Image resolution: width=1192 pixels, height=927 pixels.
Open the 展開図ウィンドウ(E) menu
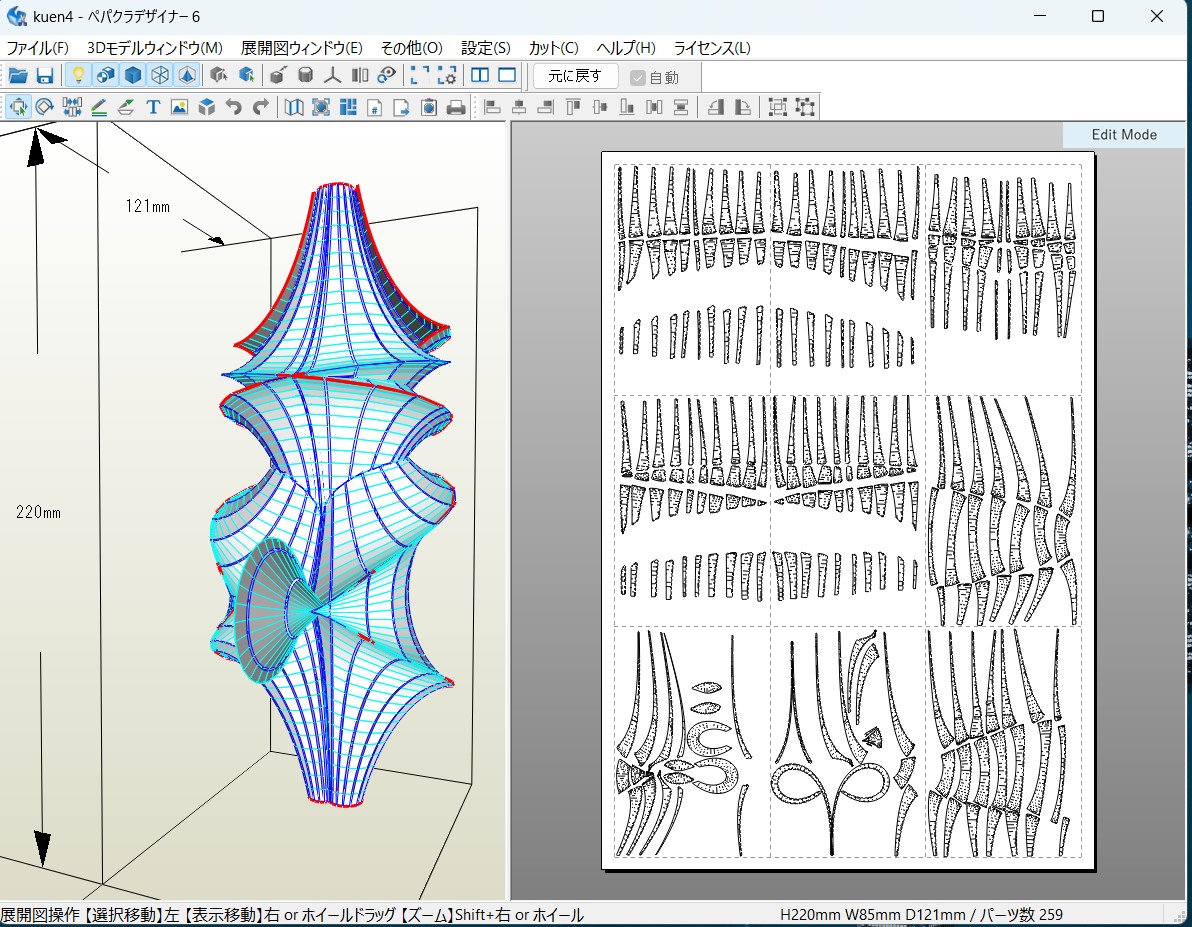[302, 48]
